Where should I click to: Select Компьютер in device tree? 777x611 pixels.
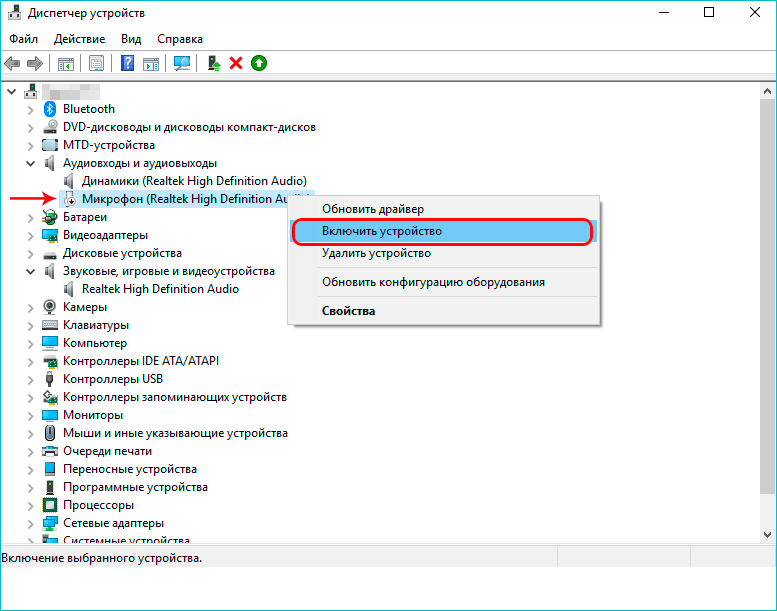[x=95, y=343]
